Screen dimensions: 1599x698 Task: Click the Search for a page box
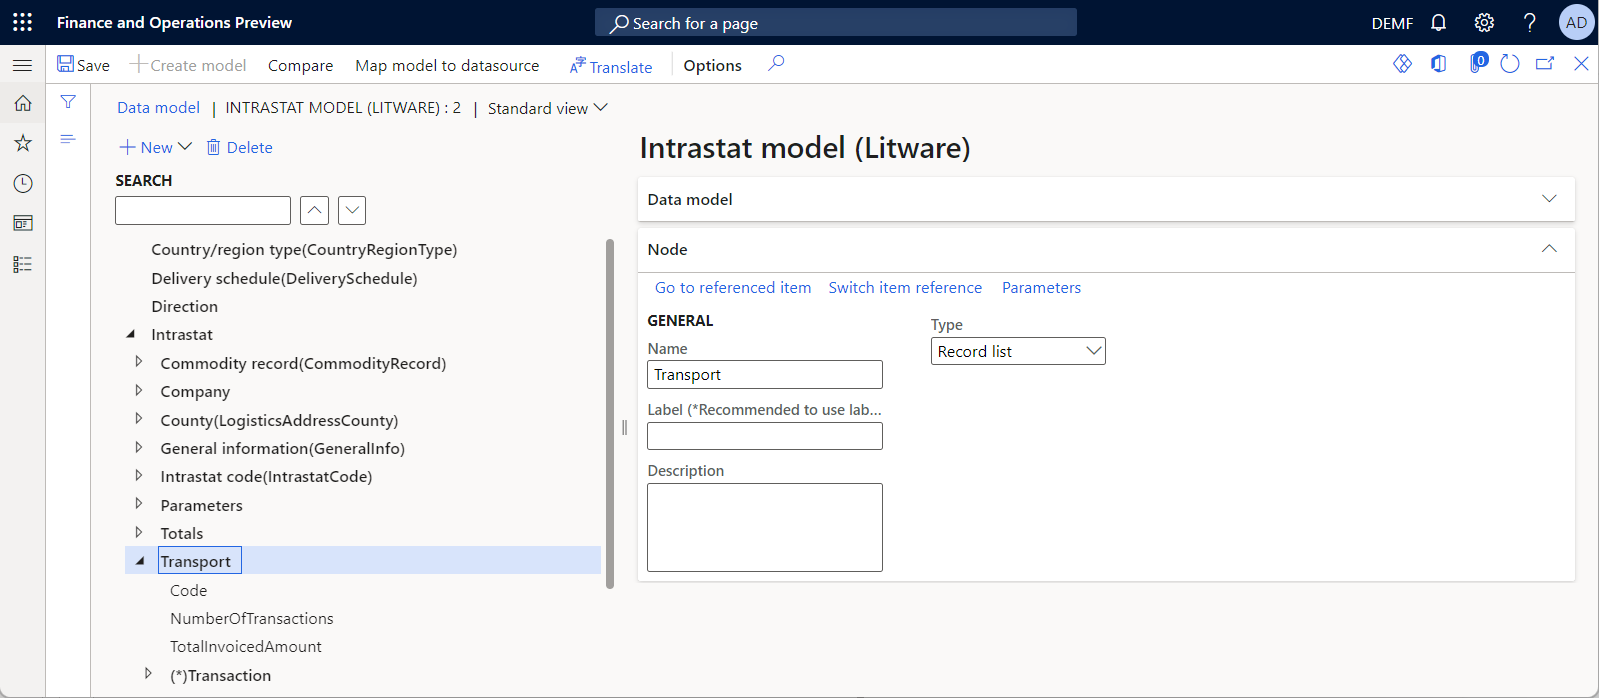coord(836,22)
